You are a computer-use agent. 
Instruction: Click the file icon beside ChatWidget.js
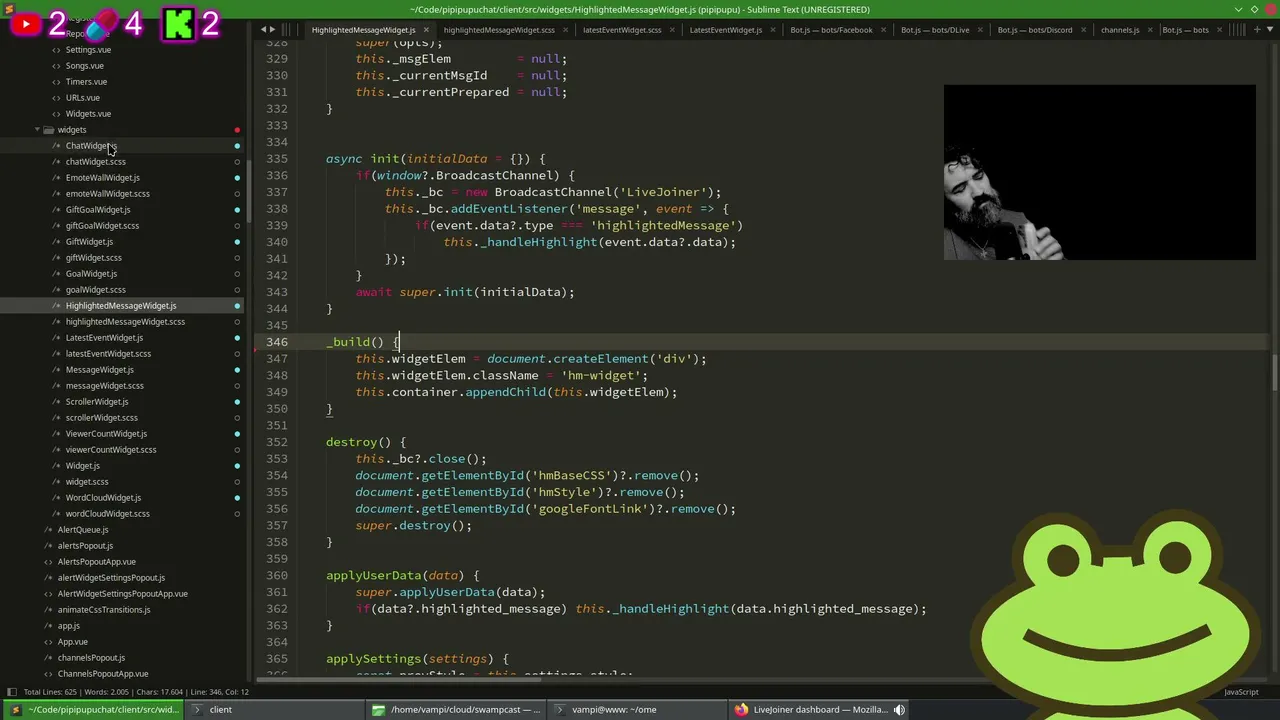pos(57,146)
